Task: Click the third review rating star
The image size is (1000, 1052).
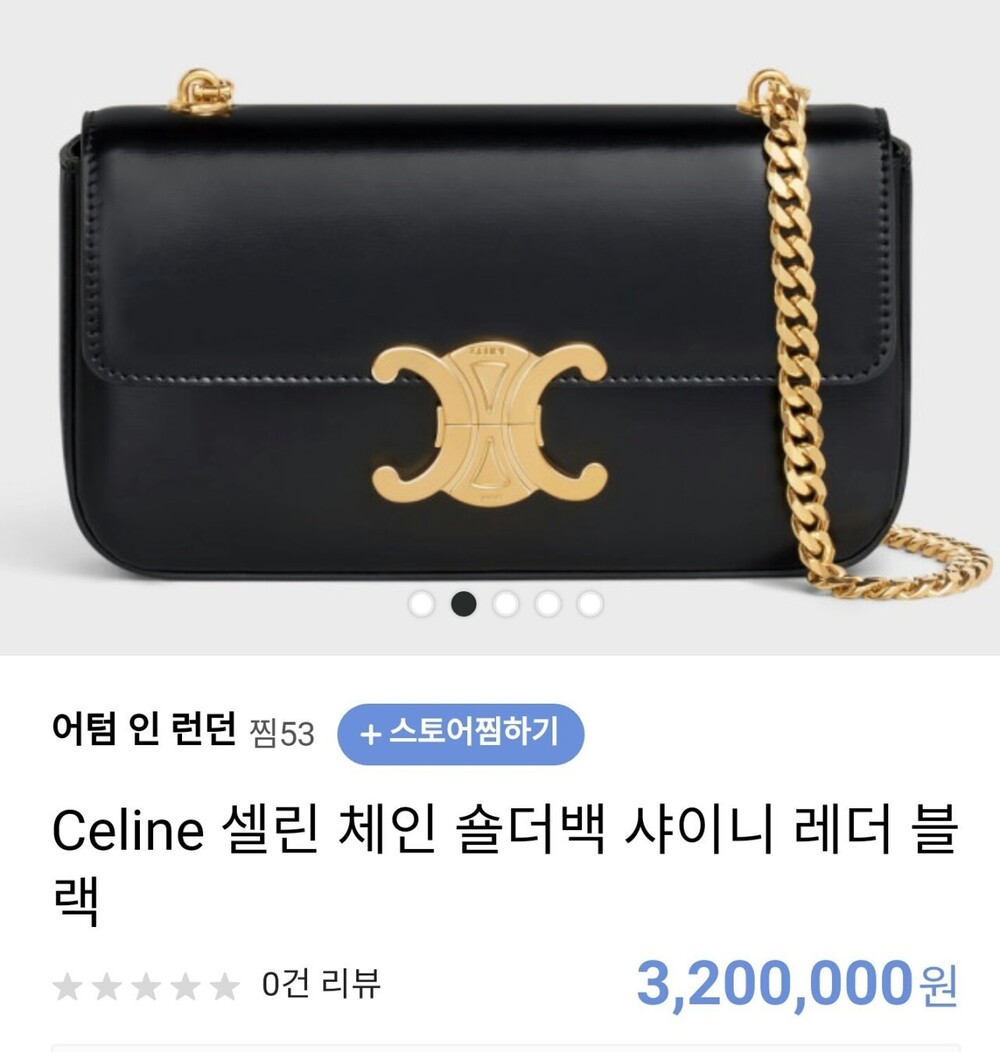Action: 146,986
